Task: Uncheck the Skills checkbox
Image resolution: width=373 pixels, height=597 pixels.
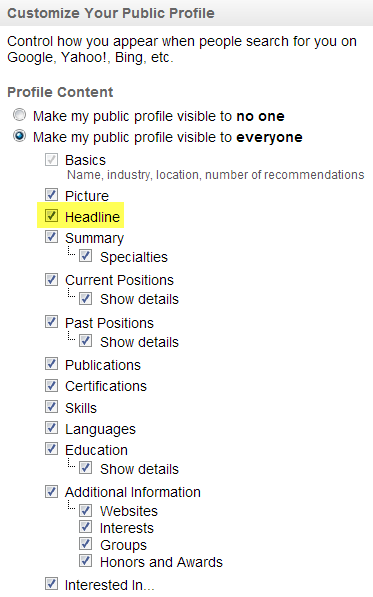Action: point(51,407)
